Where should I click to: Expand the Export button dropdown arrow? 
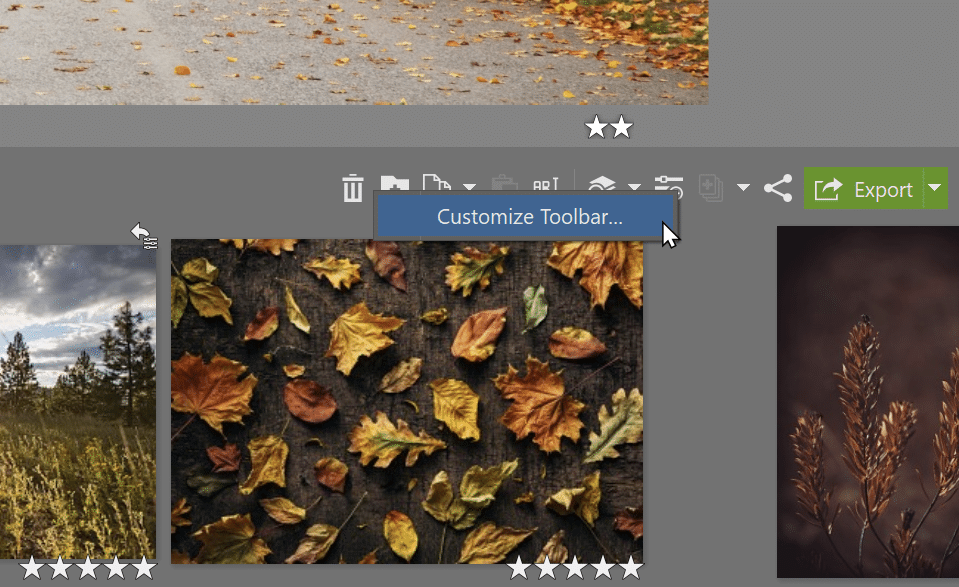point(934,188)
